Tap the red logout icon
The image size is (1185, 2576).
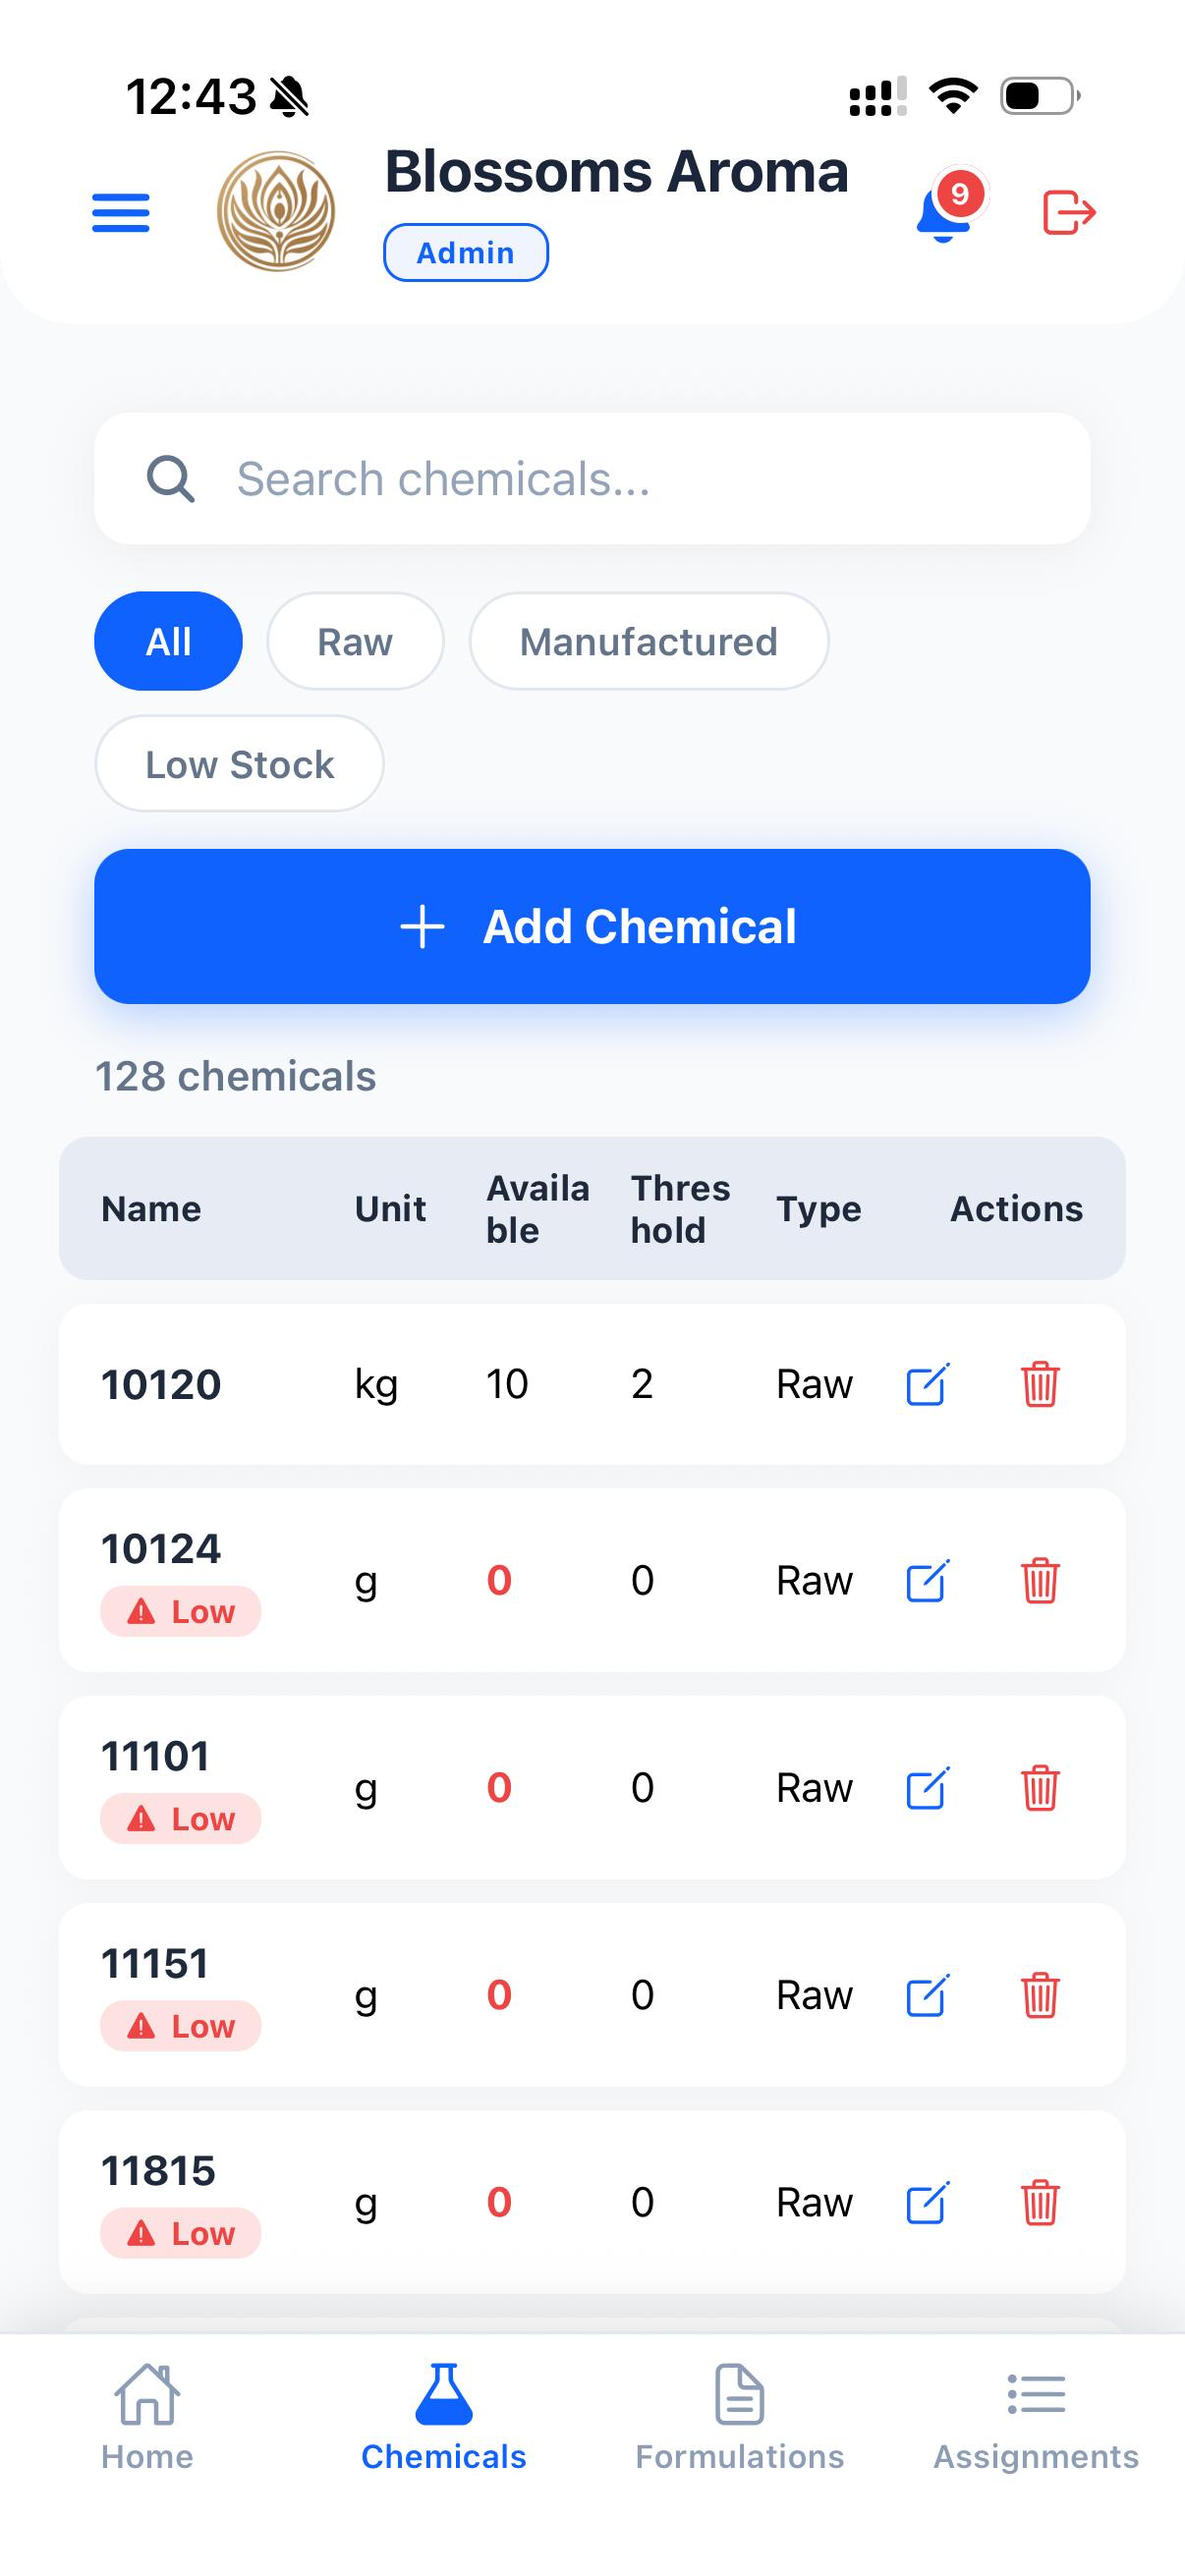pos(1069,212)
